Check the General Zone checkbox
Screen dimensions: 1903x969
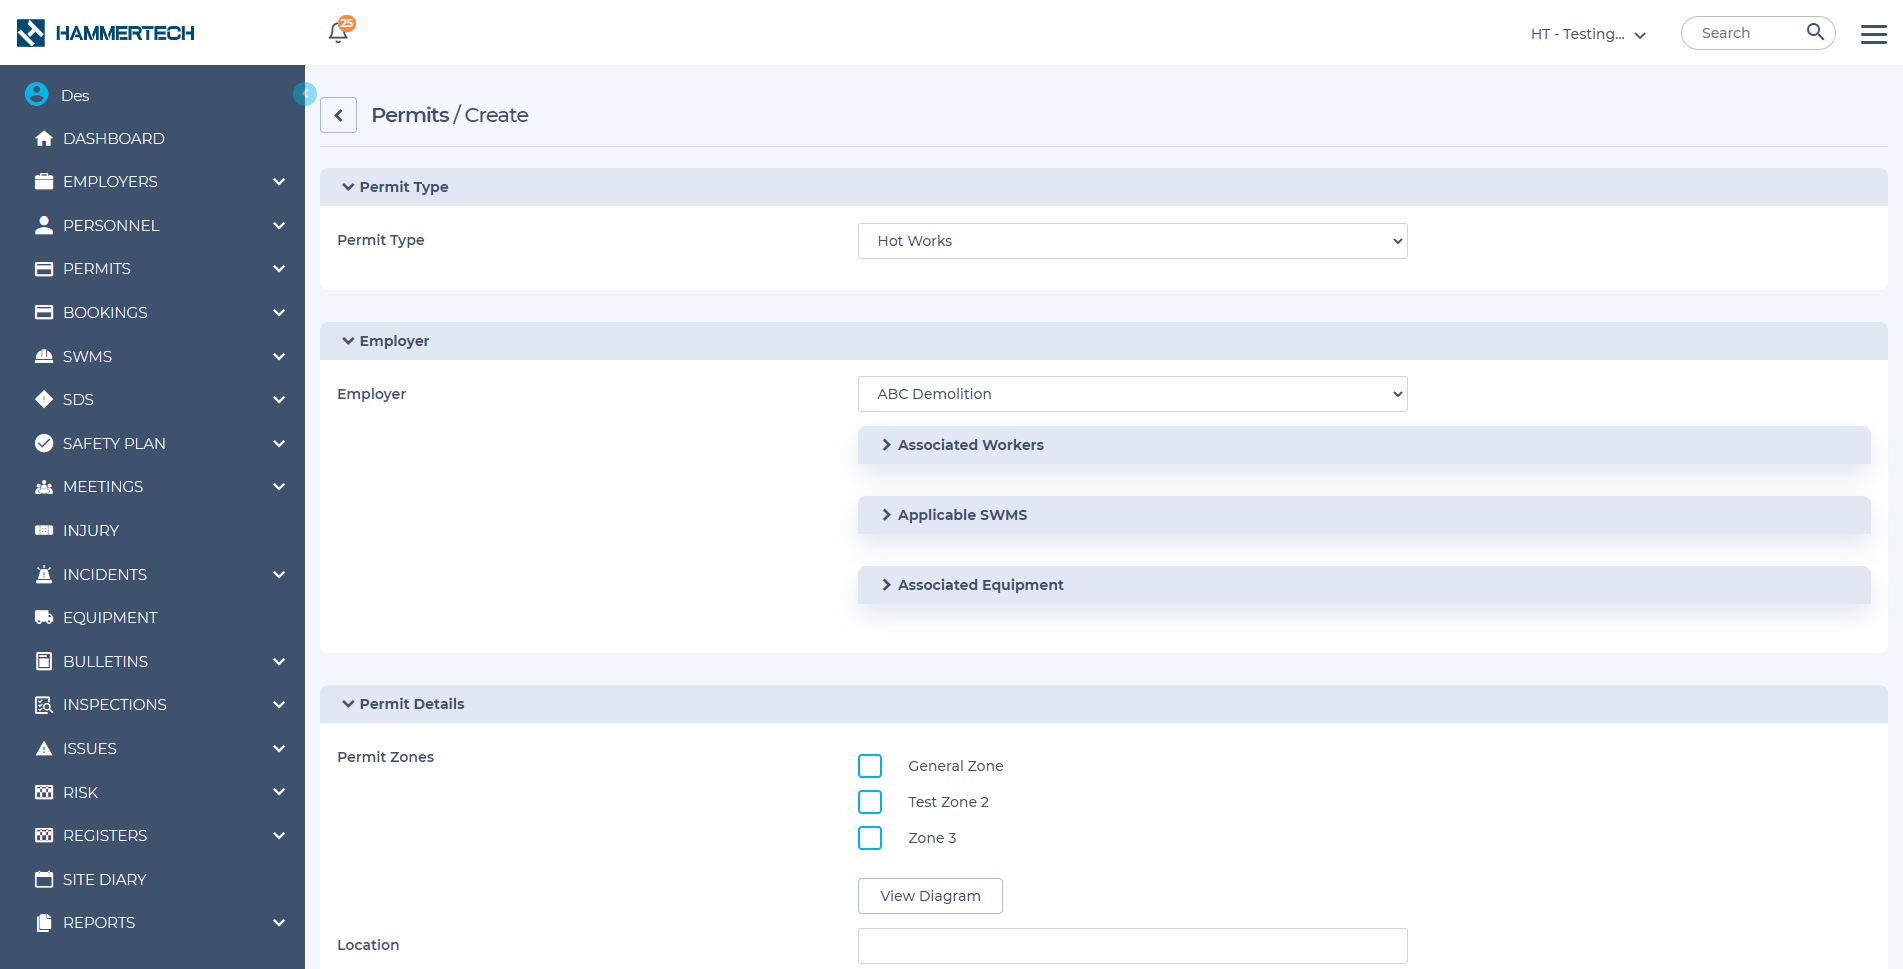pyautogui.click(x=870, y=766)
